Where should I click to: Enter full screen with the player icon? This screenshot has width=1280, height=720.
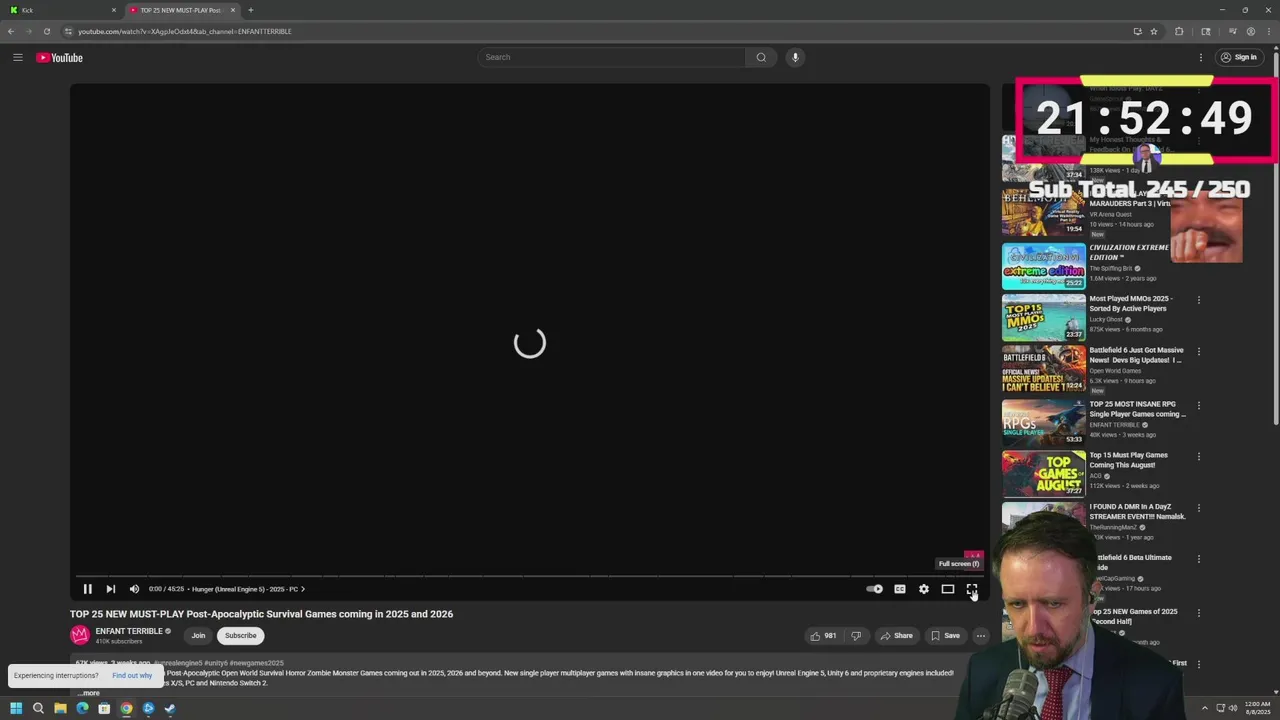[x=972, y=589]
